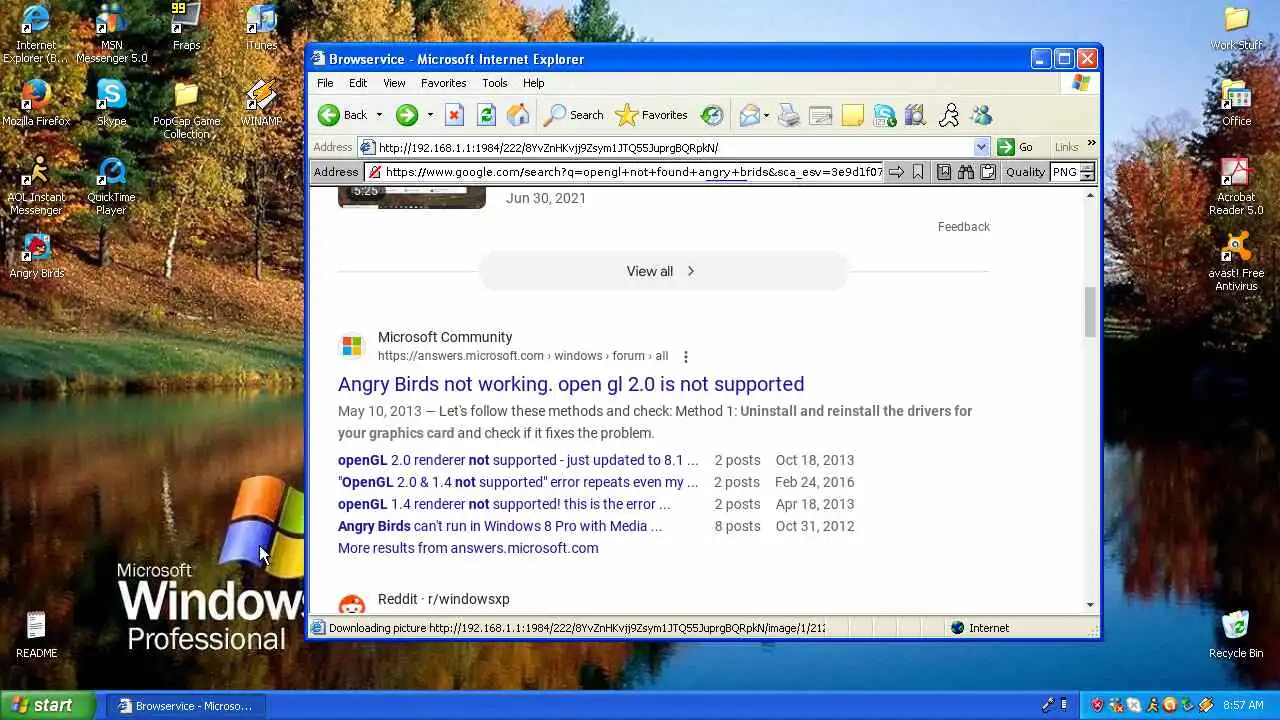Open Angry Birds desktop shortcut
The height and width of the screenshot is (720, 1280).
(37, 256)
